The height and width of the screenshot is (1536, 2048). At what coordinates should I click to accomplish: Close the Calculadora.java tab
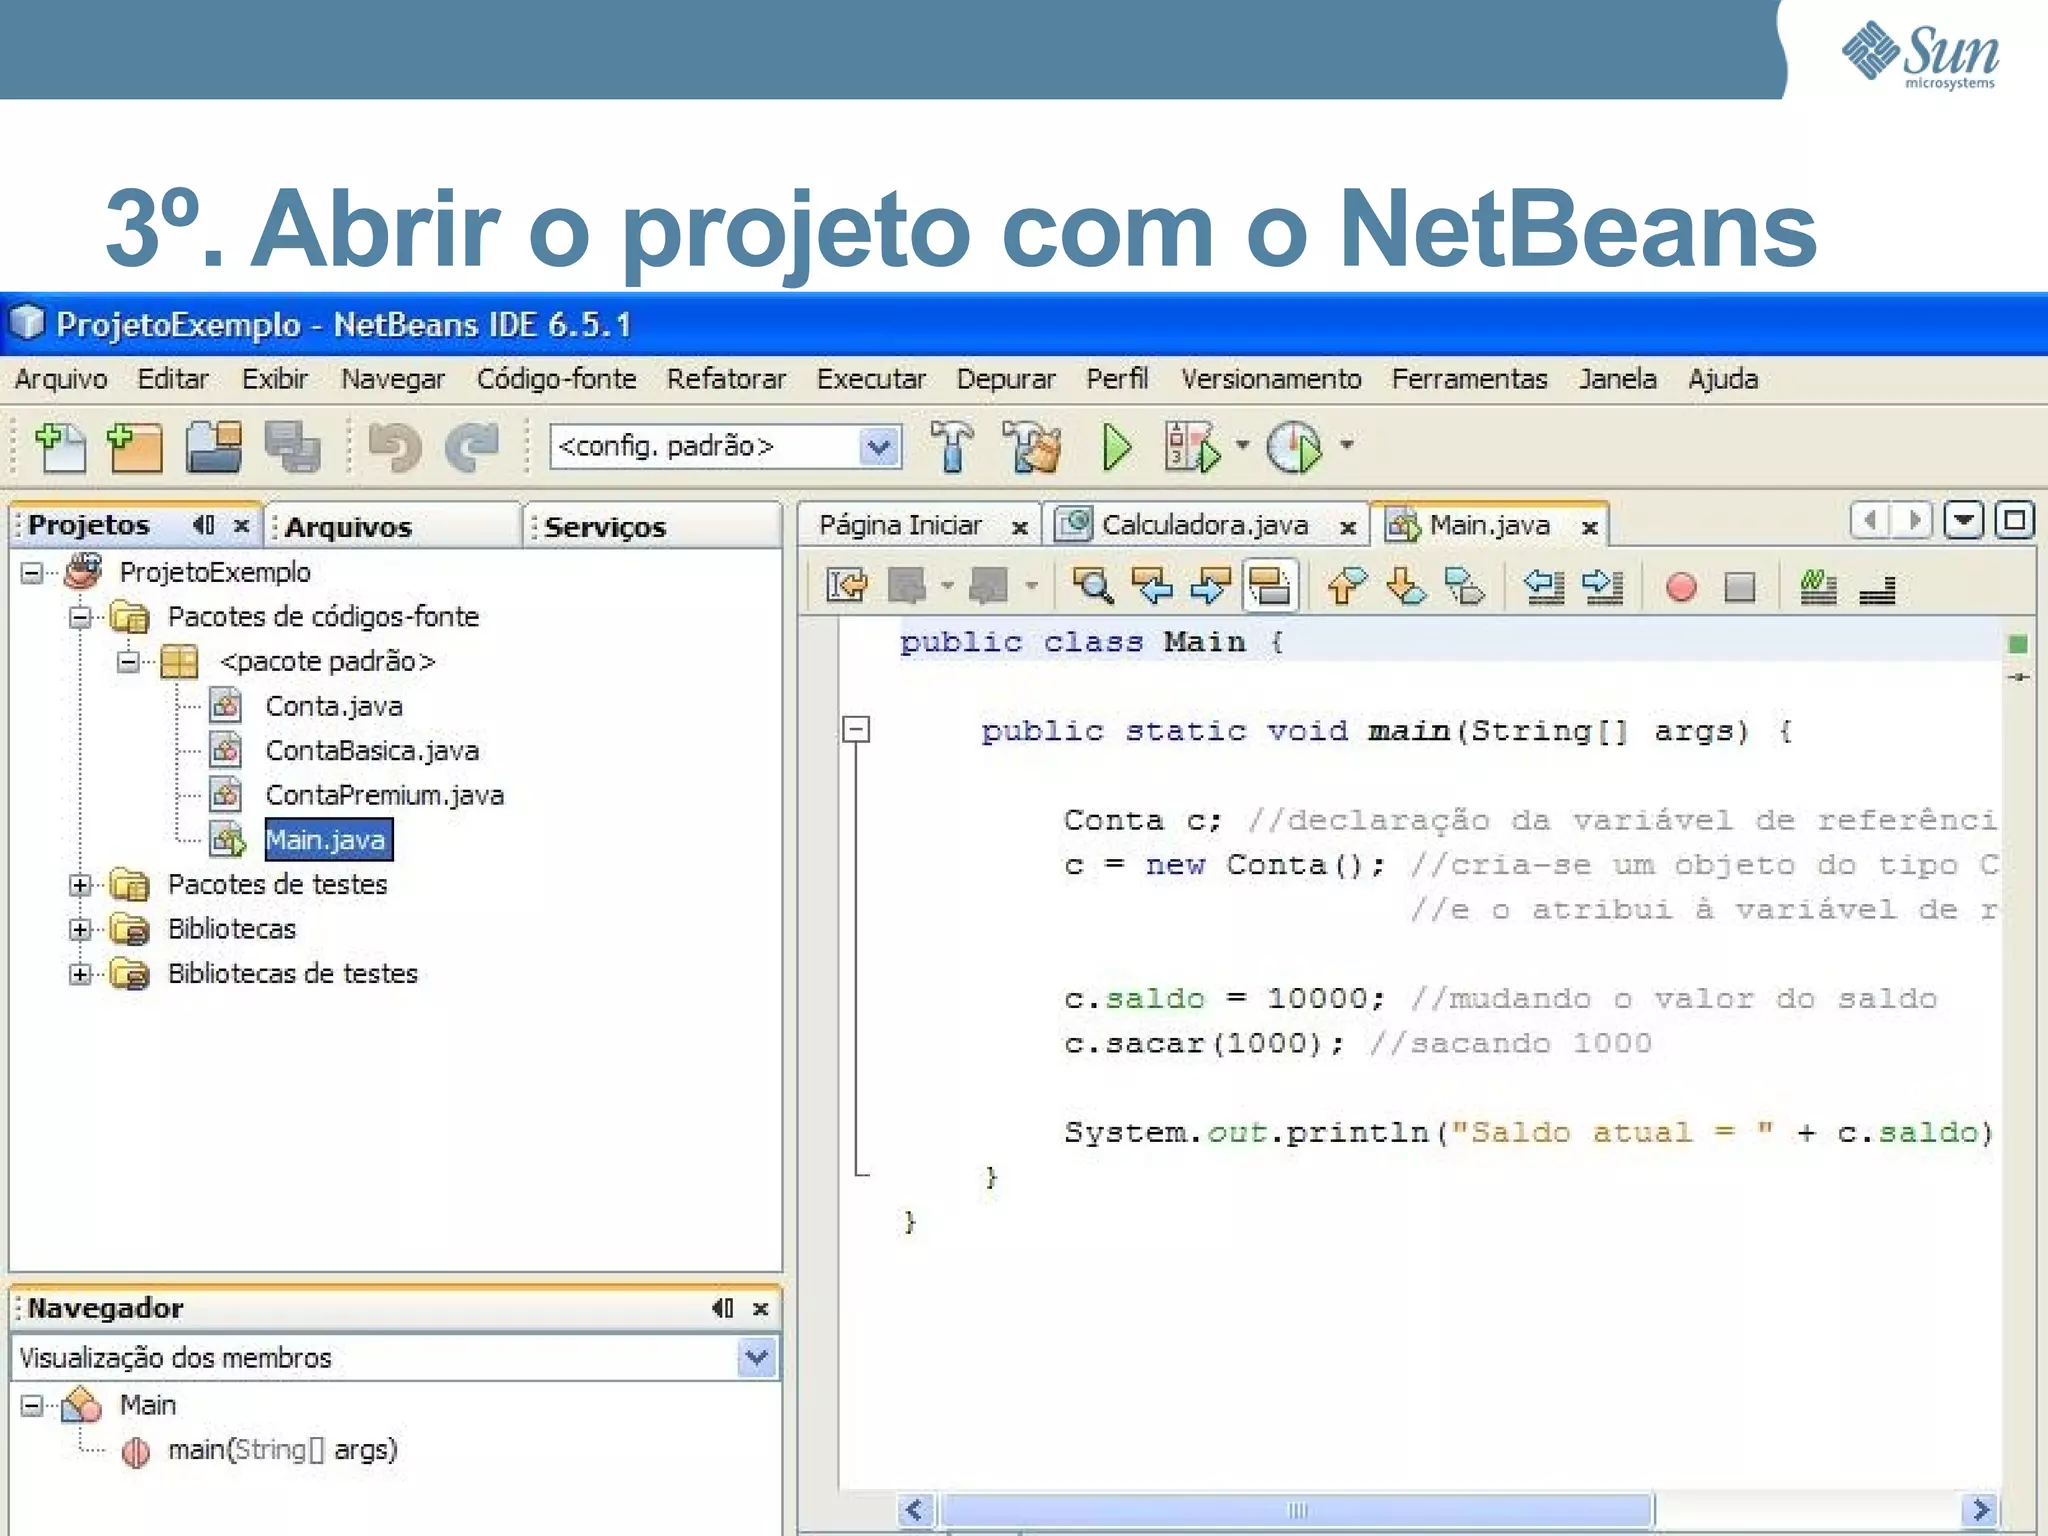[x=1348, y=527]
